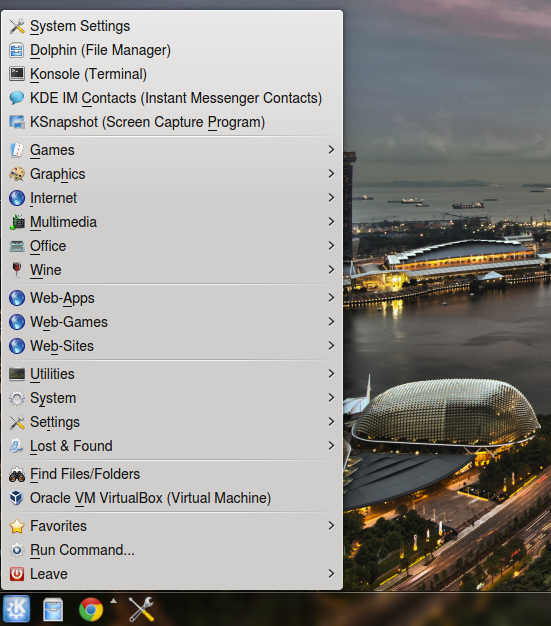
Task: Click the red Leave power icon
Action: click(17, 574)
